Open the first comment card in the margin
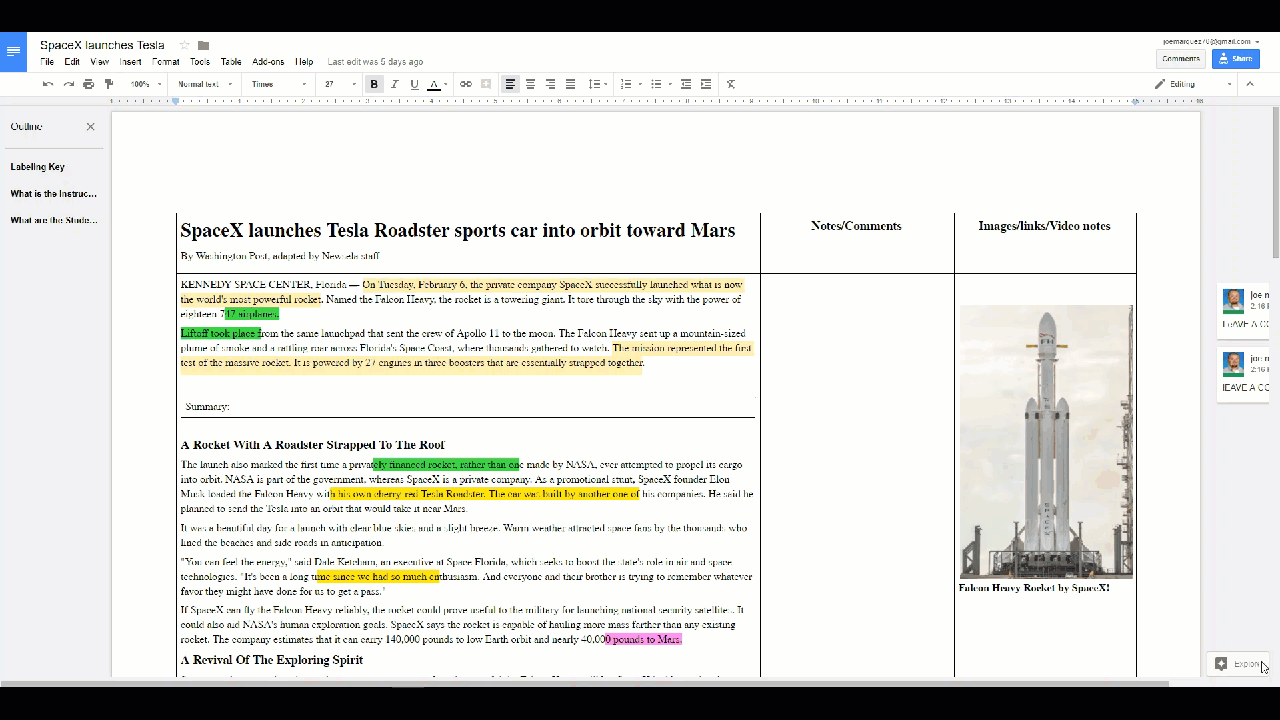The width and height of the screenshot is (1280, 720). 1245,309
